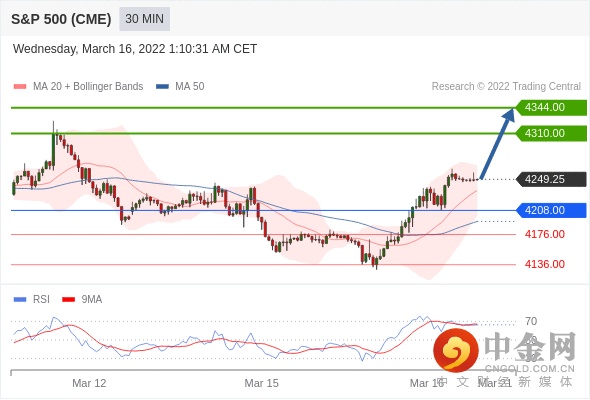This screenshot has height=400, width=590.
Task: Click the MA 20 + Bollinger Bands legend swatch
Action: tap(20, 87)
